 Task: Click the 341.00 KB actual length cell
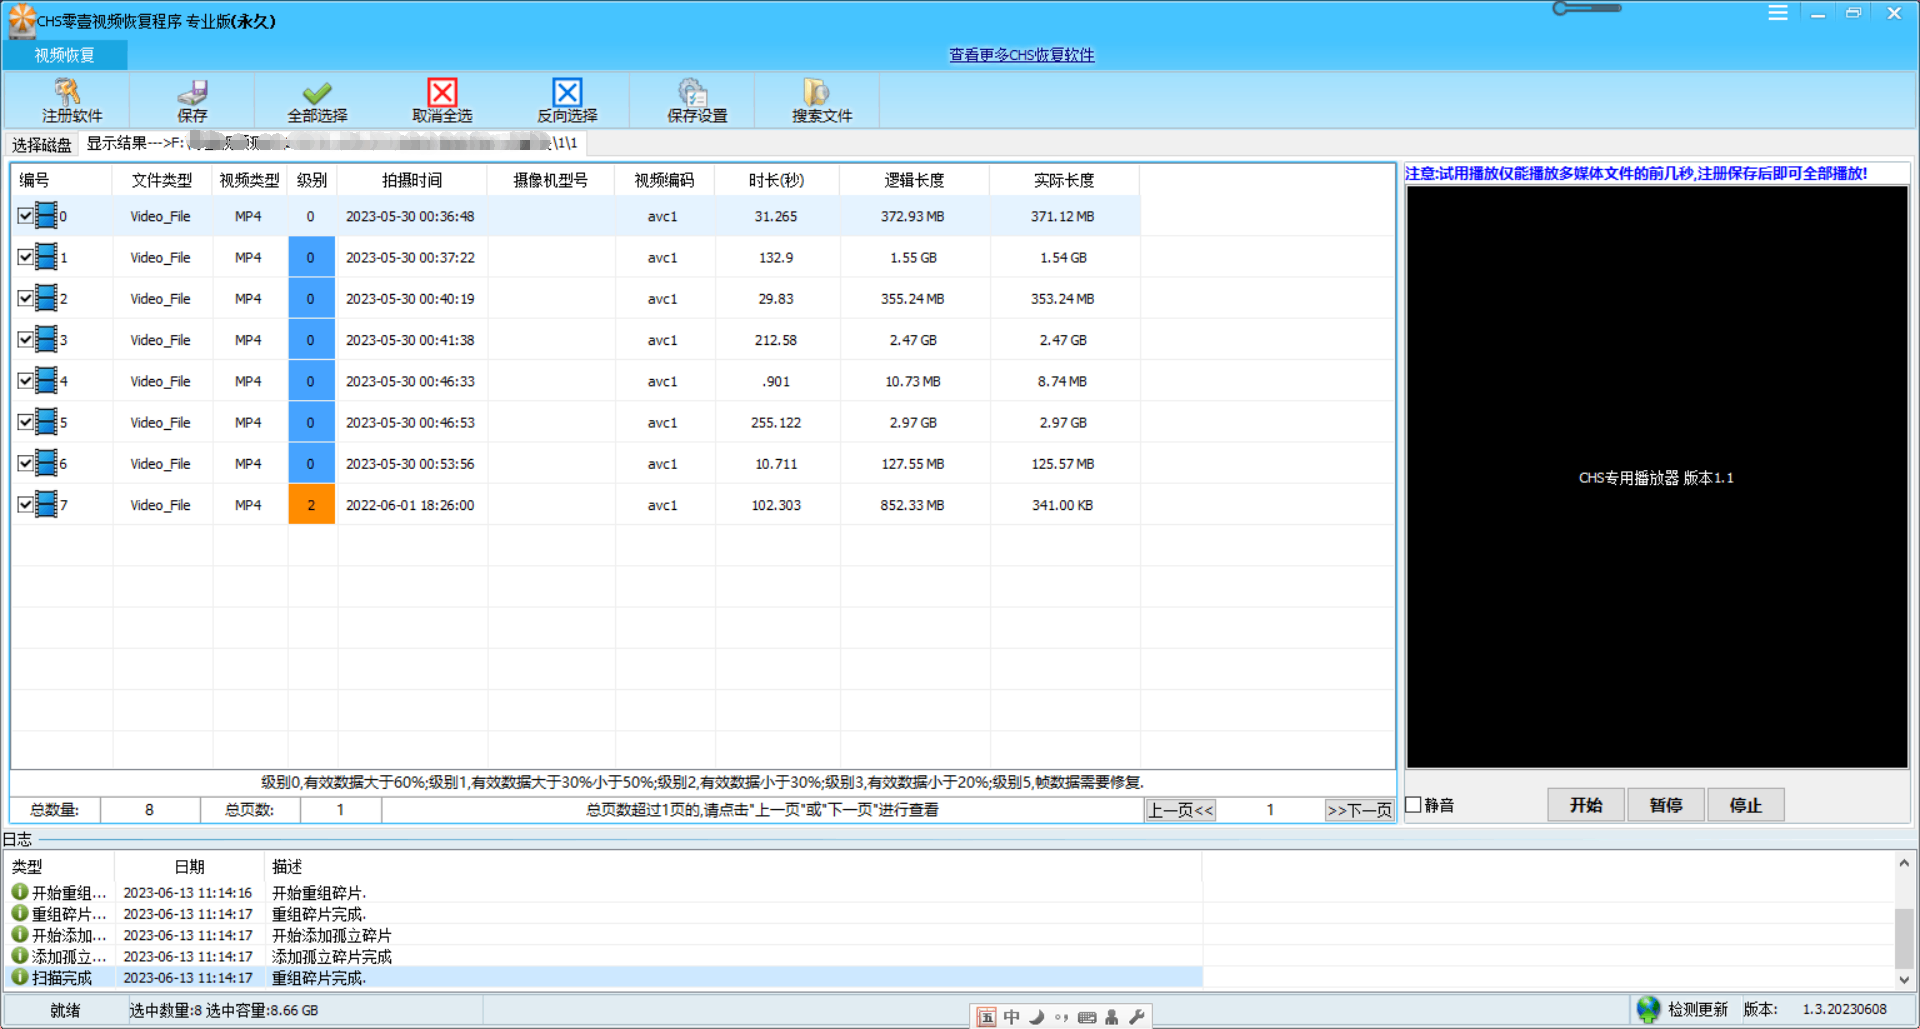click(x=1063, y=505)
